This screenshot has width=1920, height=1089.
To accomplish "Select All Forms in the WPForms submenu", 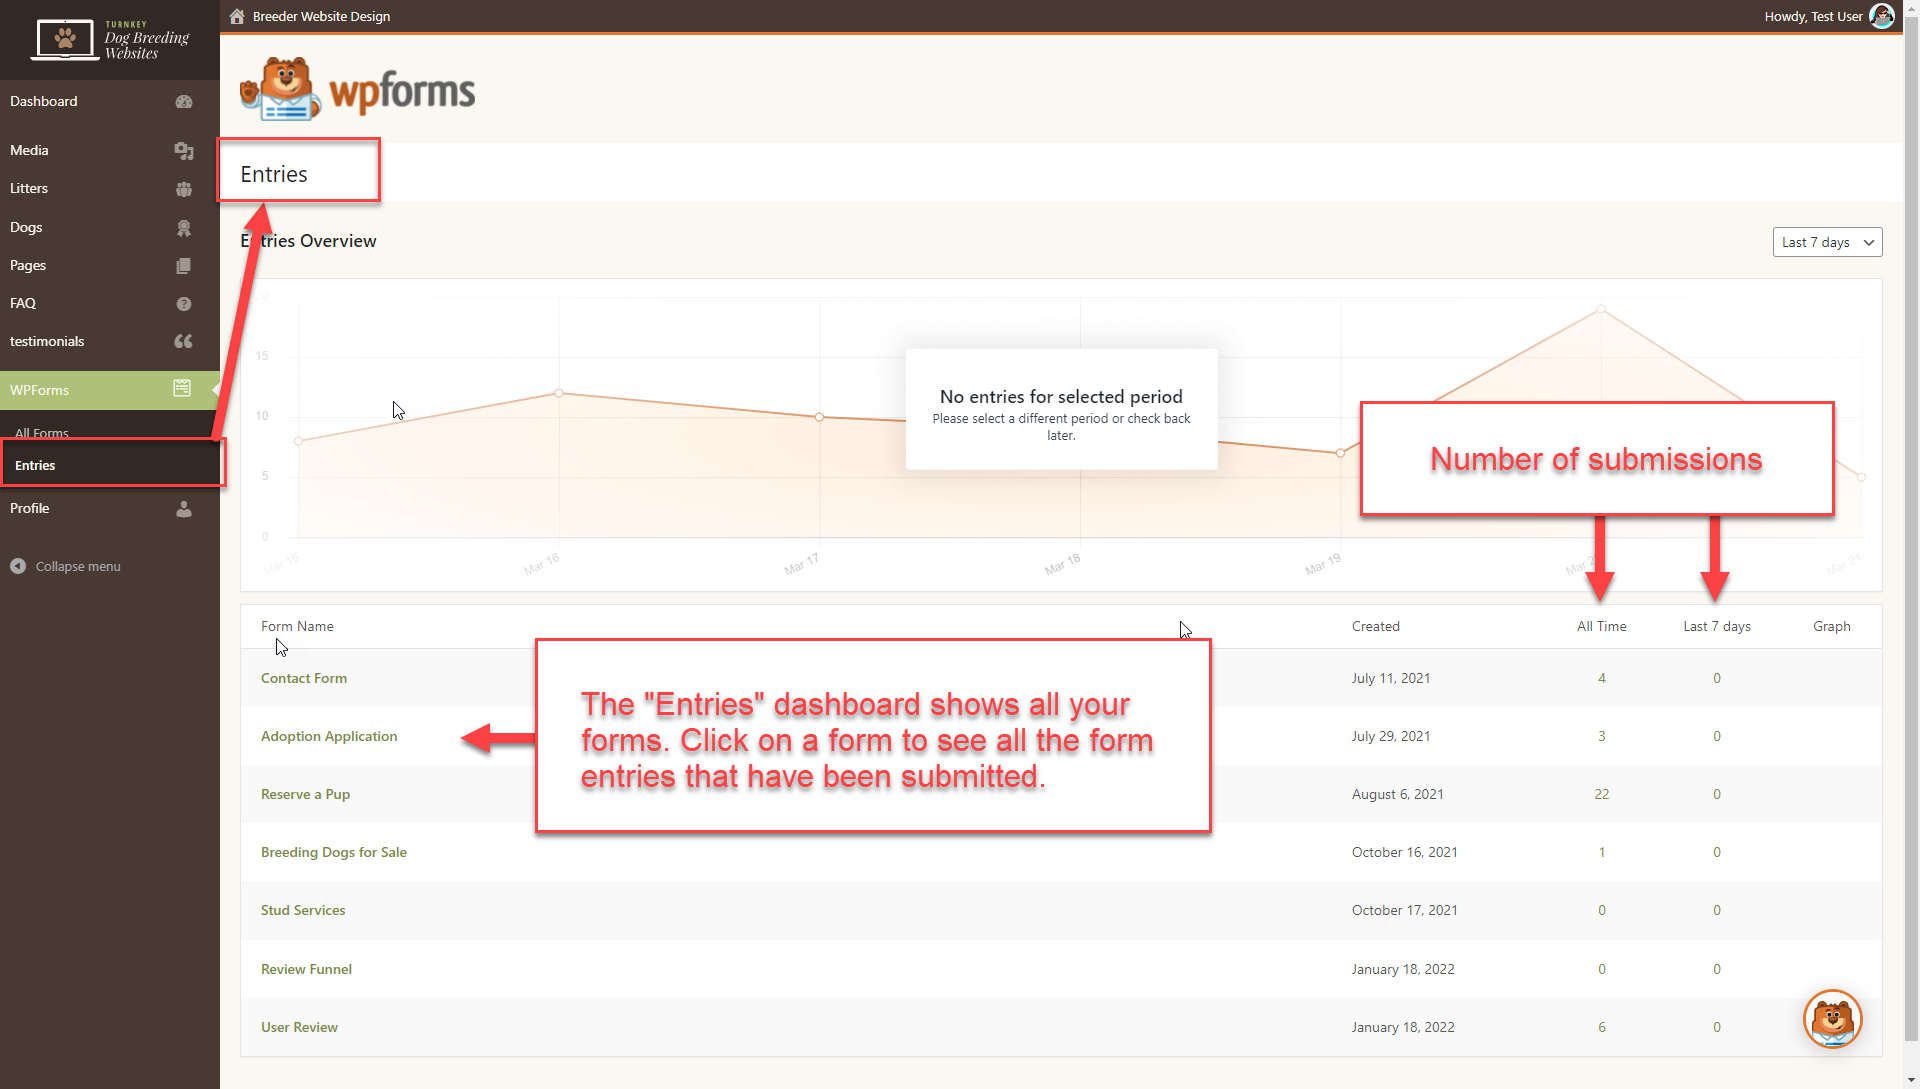I will point(41,432).
